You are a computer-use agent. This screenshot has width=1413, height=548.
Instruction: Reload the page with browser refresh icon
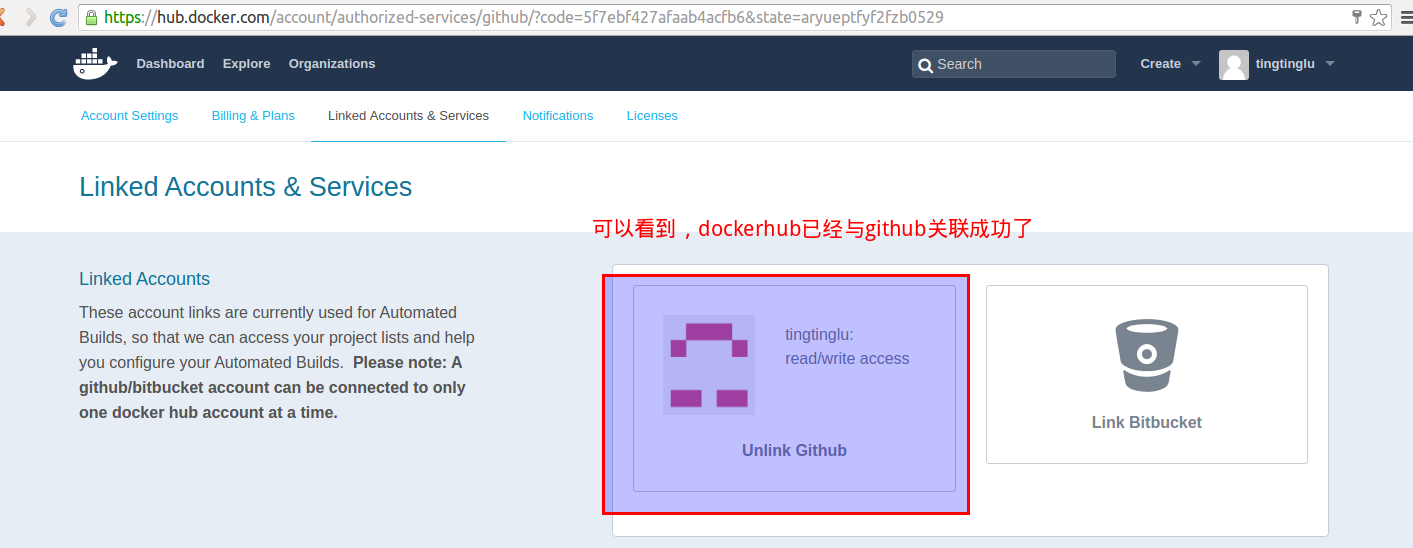click(59, 17)
